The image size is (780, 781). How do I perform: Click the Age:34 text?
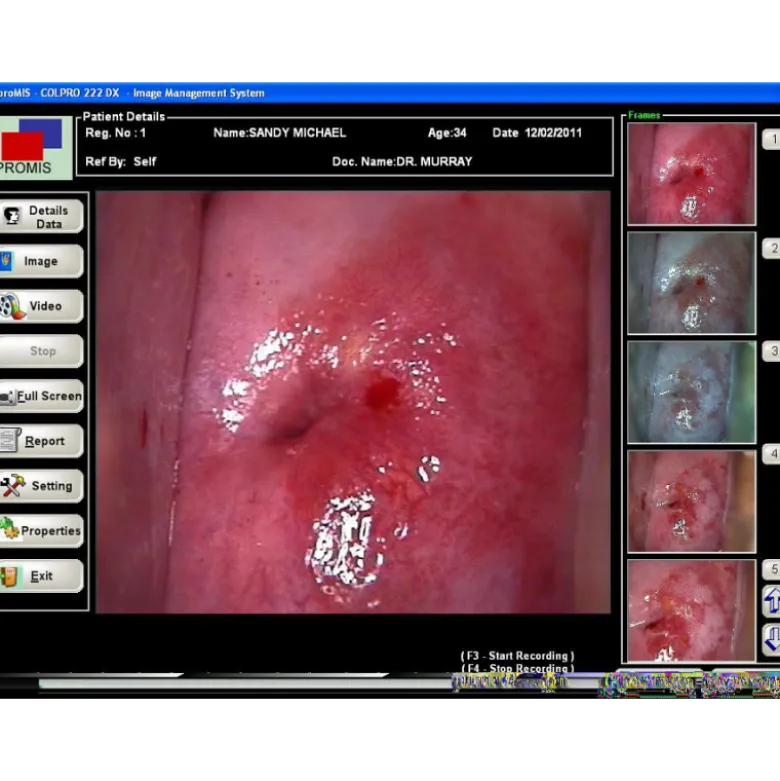click(447, 133)
